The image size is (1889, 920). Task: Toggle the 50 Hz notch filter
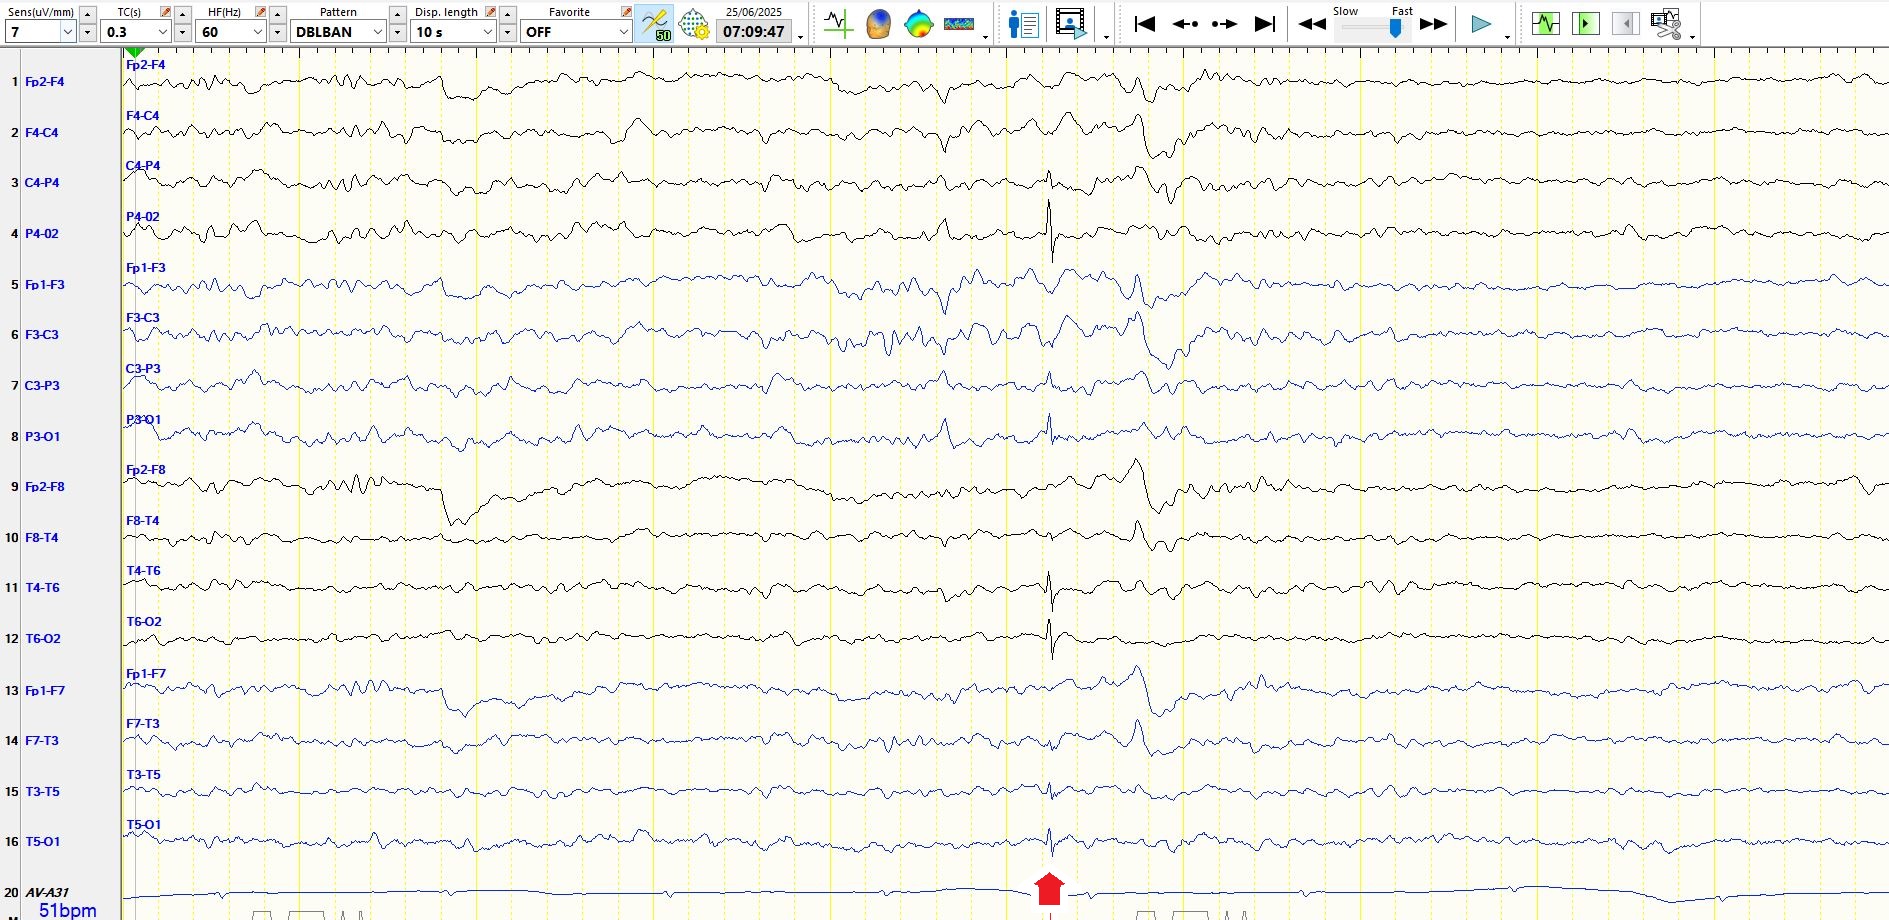655,23
